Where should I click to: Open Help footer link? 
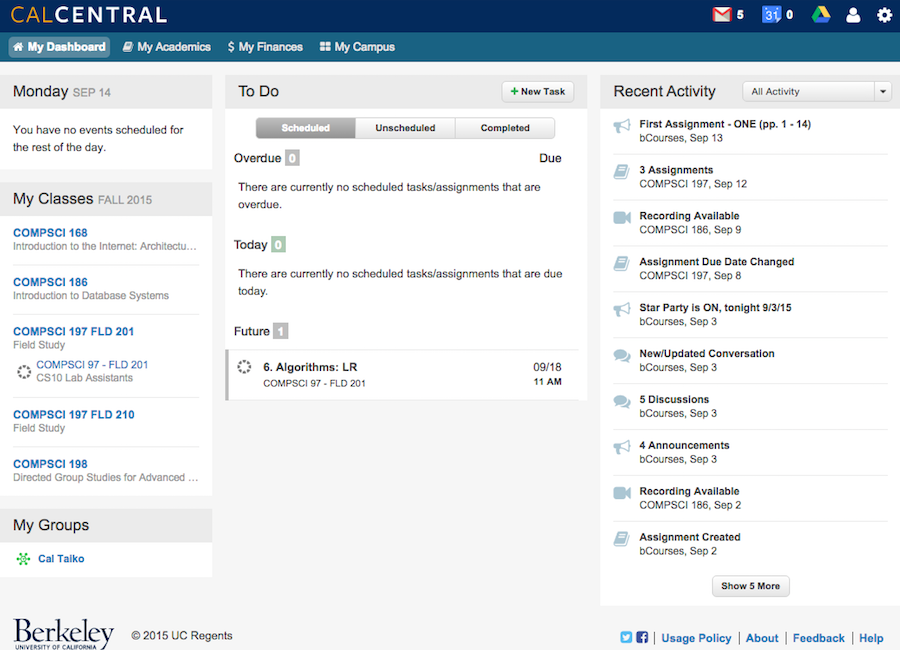(871, 638)
